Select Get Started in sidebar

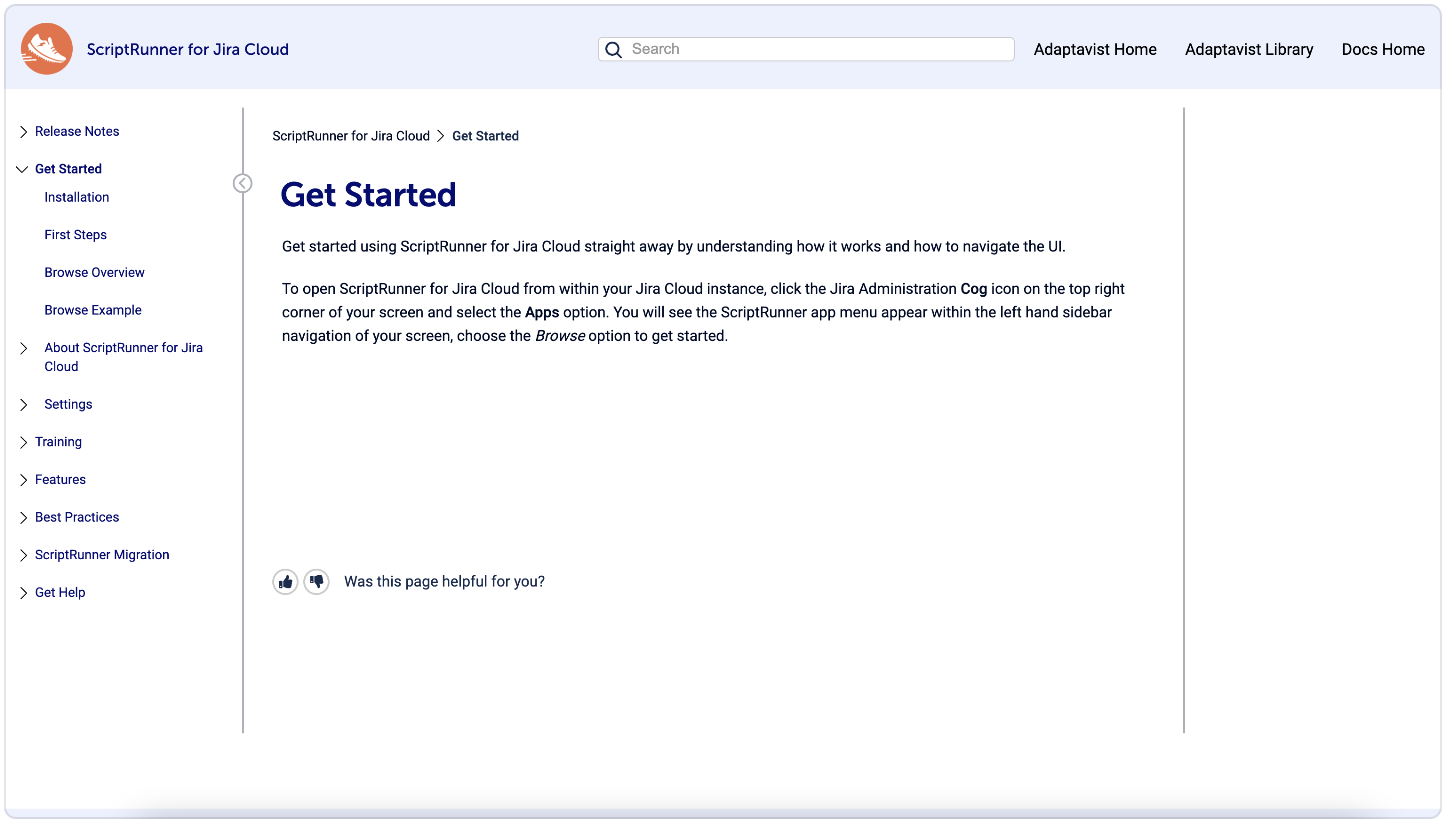68,169
